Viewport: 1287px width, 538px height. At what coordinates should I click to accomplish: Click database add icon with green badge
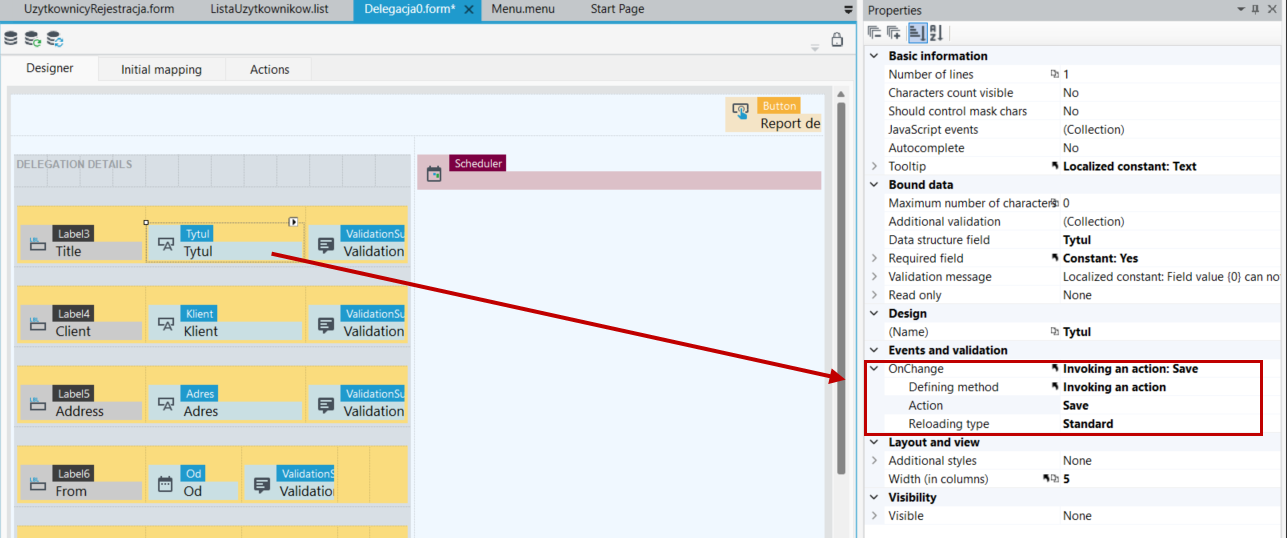point(33,39)
